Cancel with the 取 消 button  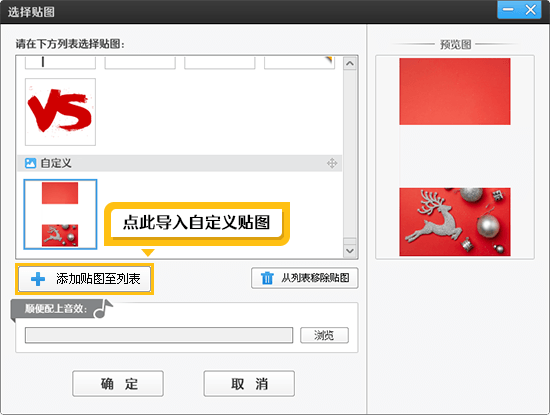[x=249, y=383]
